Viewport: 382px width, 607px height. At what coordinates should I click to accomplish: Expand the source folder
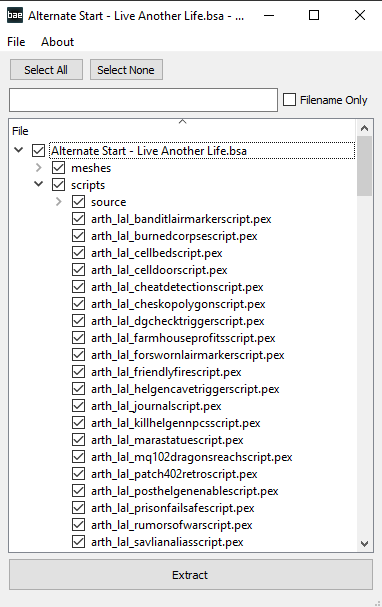pos(58,202)
